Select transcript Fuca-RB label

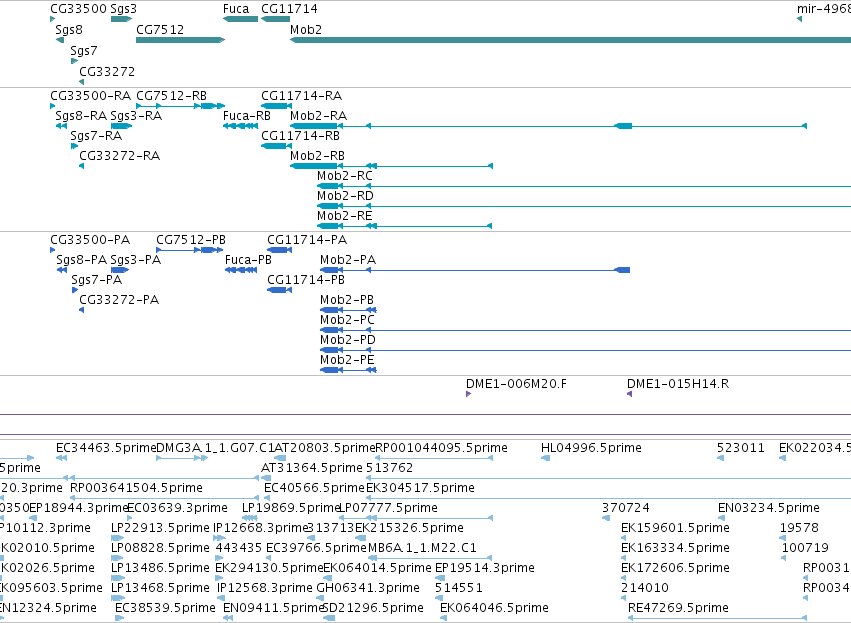(x=247, y=116)
